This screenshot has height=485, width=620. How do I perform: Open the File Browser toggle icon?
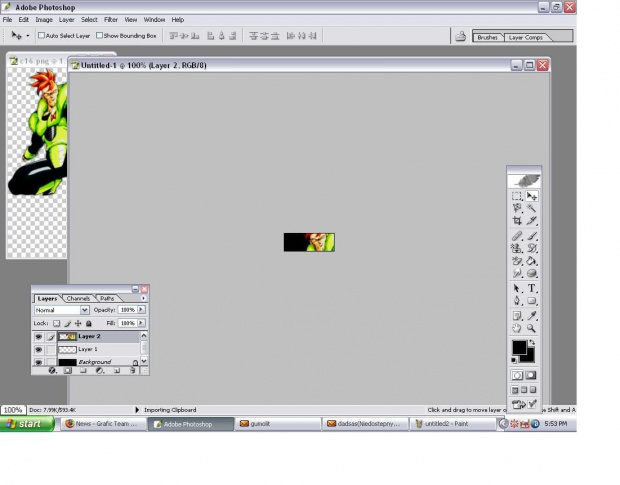460,36
